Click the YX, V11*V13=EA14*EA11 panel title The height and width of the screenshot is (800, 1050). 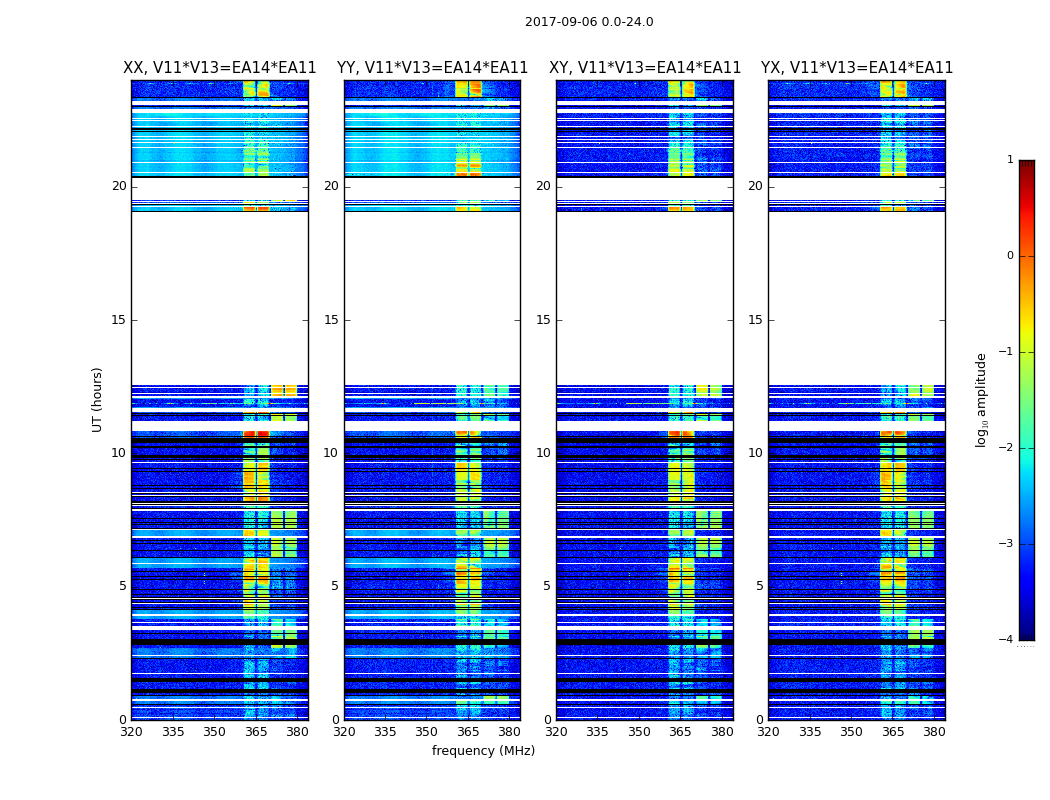[x=857, y=68]
